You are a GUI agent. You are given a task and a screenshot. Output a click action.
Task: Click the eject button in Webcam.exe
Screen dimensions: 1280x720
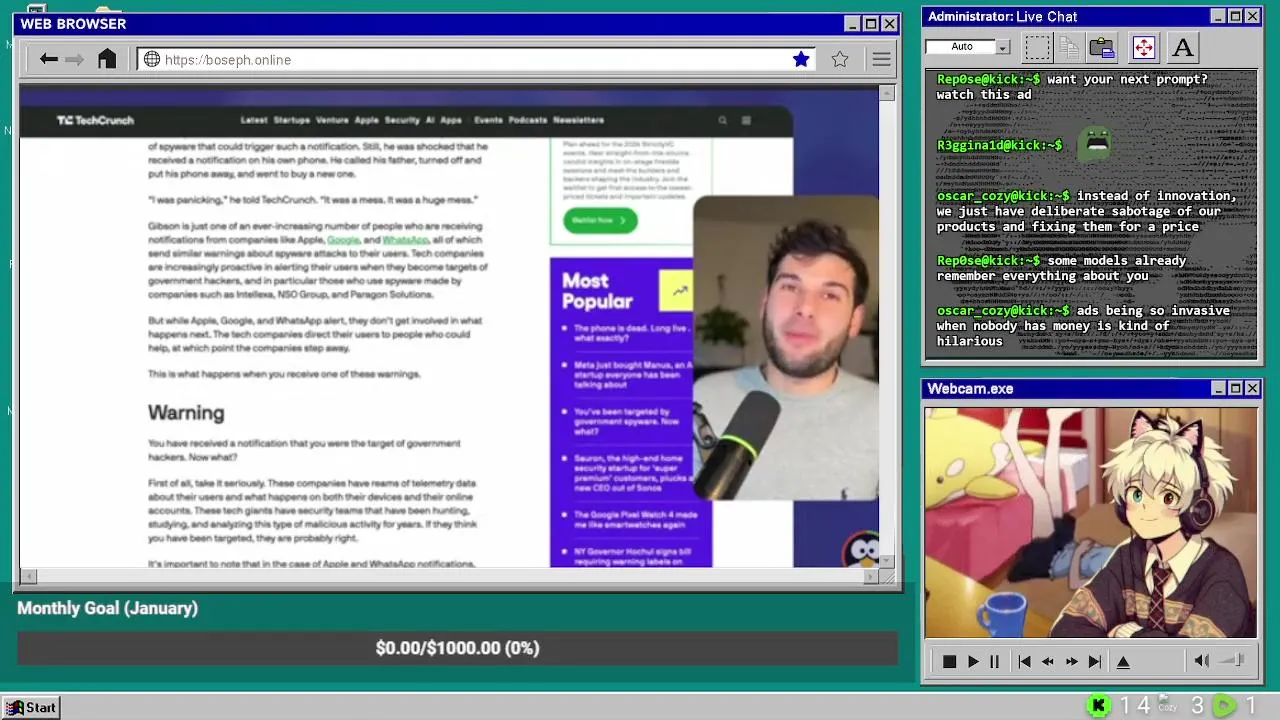[1123, 662]
